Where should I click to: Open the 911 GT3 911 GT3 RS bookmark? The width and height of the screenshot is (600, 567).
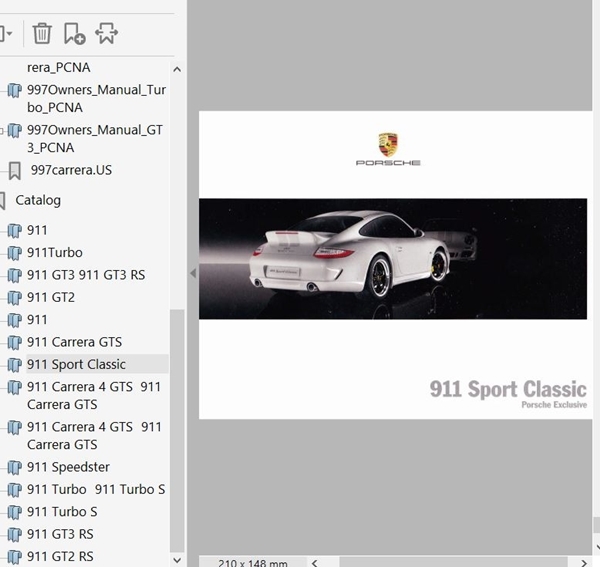click(x=86, y=275)
